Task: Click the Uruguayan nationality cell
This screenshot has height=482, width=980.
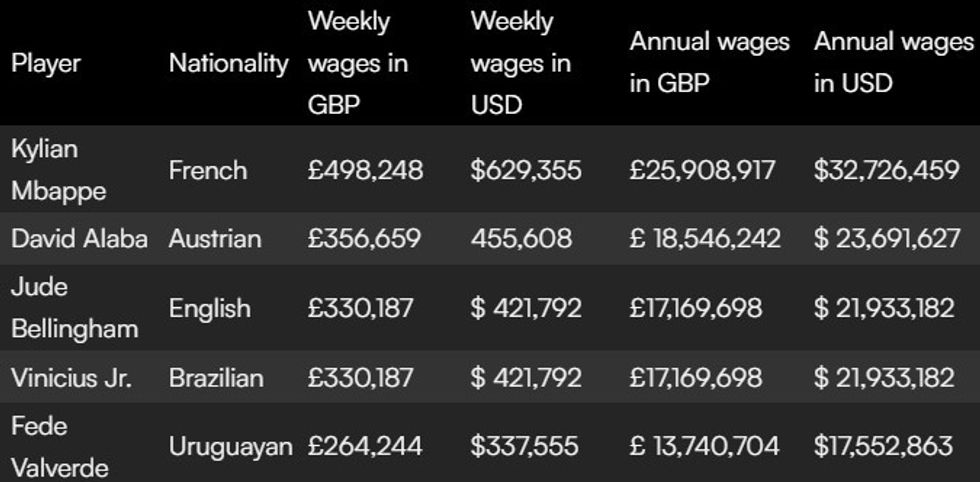Action: (230, 447)
